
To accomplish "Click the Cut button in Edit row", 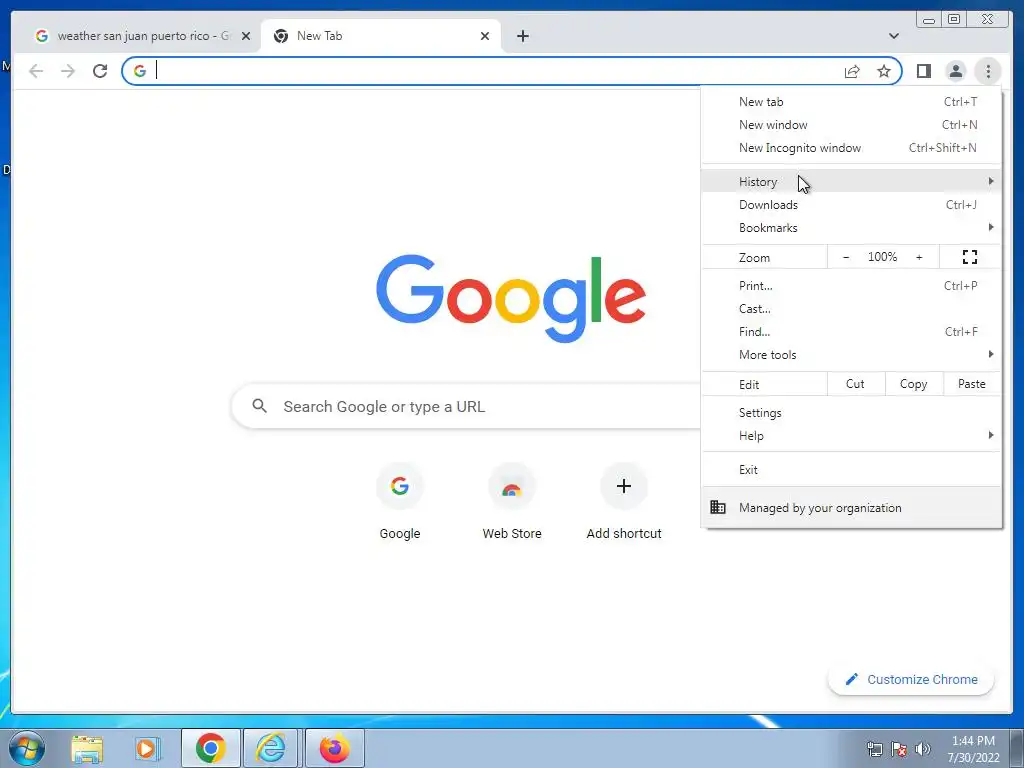I will 856,384.
